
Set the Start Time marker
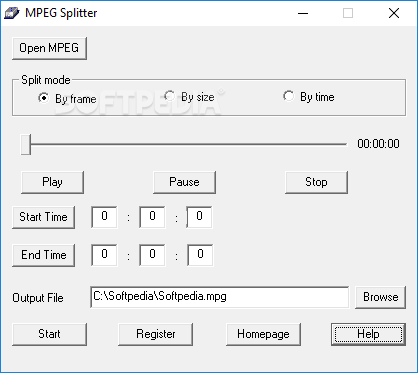[43, 217]
